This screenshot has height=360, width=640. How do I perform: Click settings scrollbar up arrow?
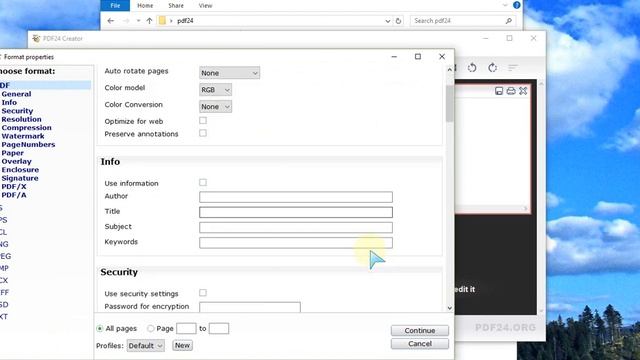(449, 69)
